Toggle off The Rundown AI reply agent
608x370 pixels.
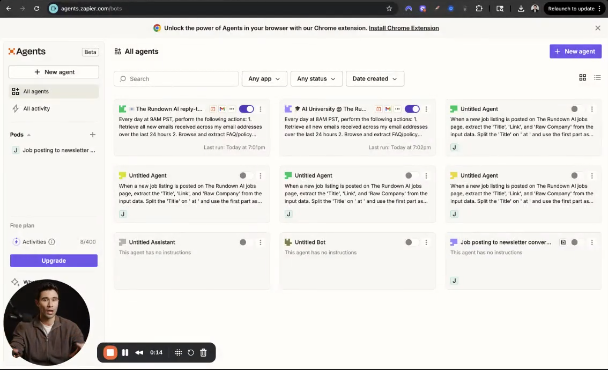246,109
